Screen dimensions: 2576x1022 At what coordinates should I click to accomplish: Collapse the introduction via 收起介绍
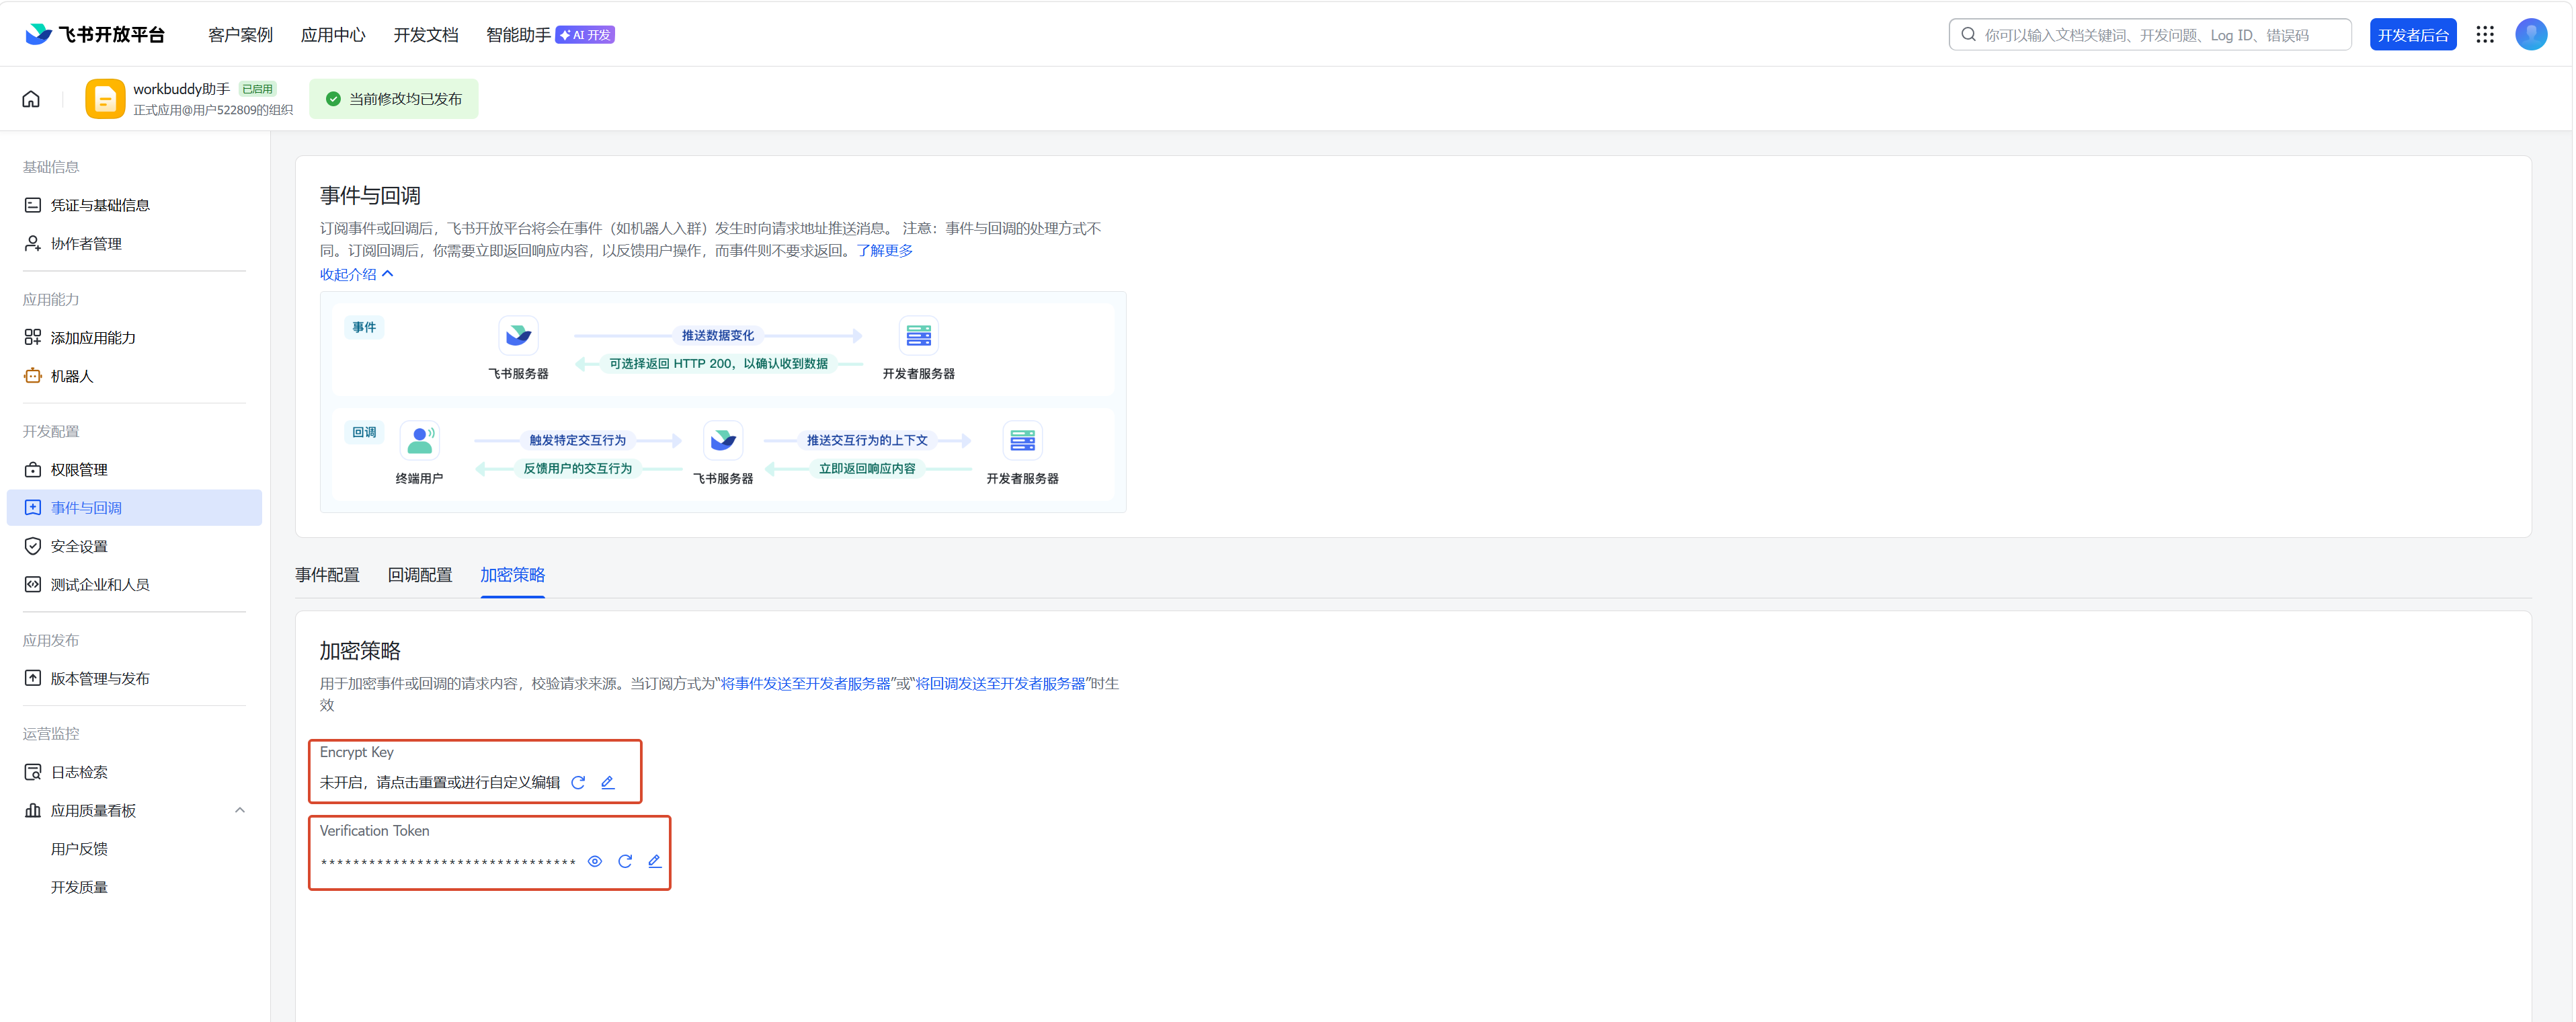pos(356,274)
